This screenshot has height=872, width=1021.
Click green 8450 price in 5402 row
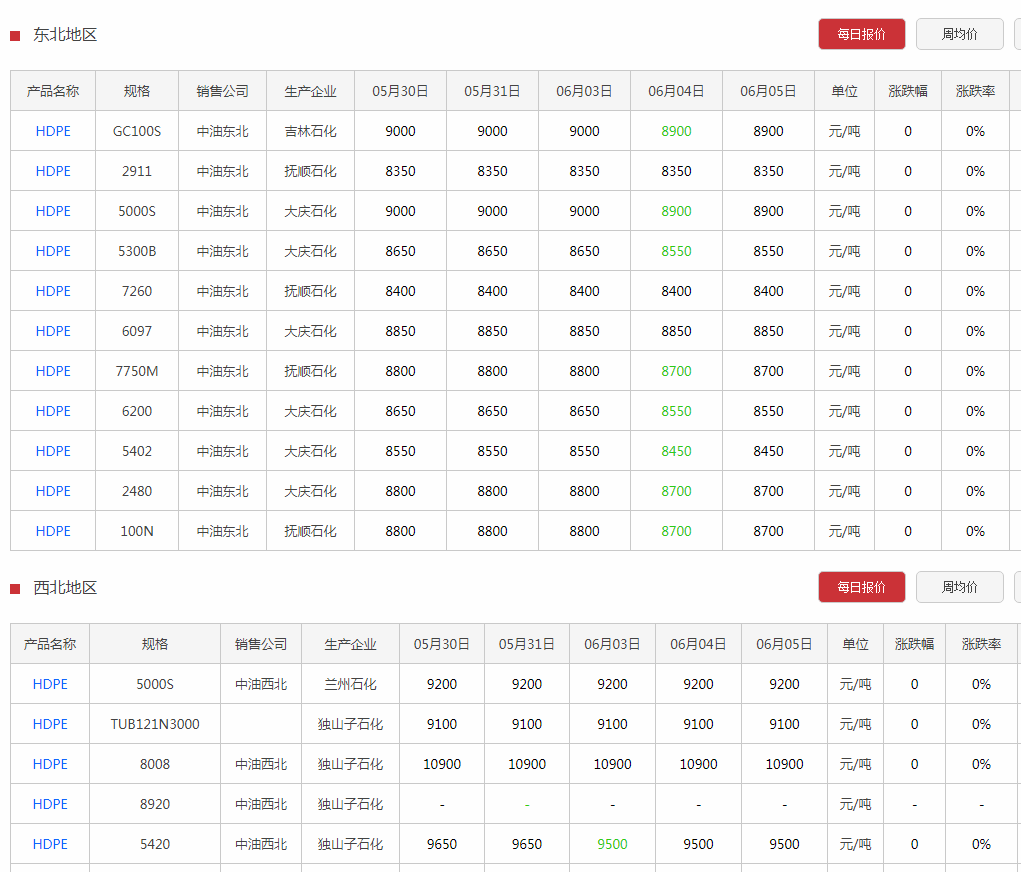tap(676, 451)
